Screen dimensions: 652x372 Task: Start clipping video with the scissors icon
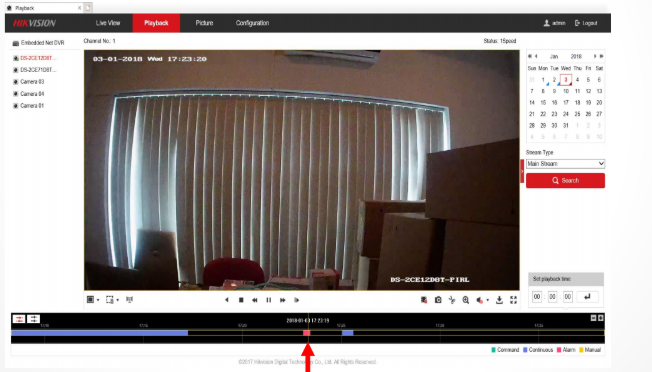pyautogui.click(x=452, y=300)
